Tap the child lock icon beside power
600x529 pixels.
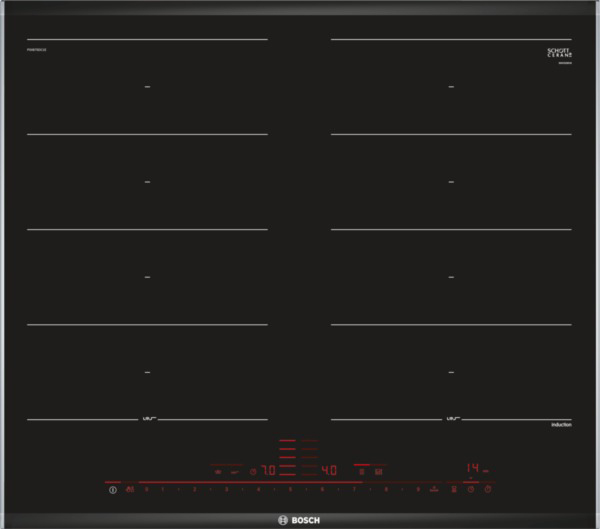[x=130, y=489]
